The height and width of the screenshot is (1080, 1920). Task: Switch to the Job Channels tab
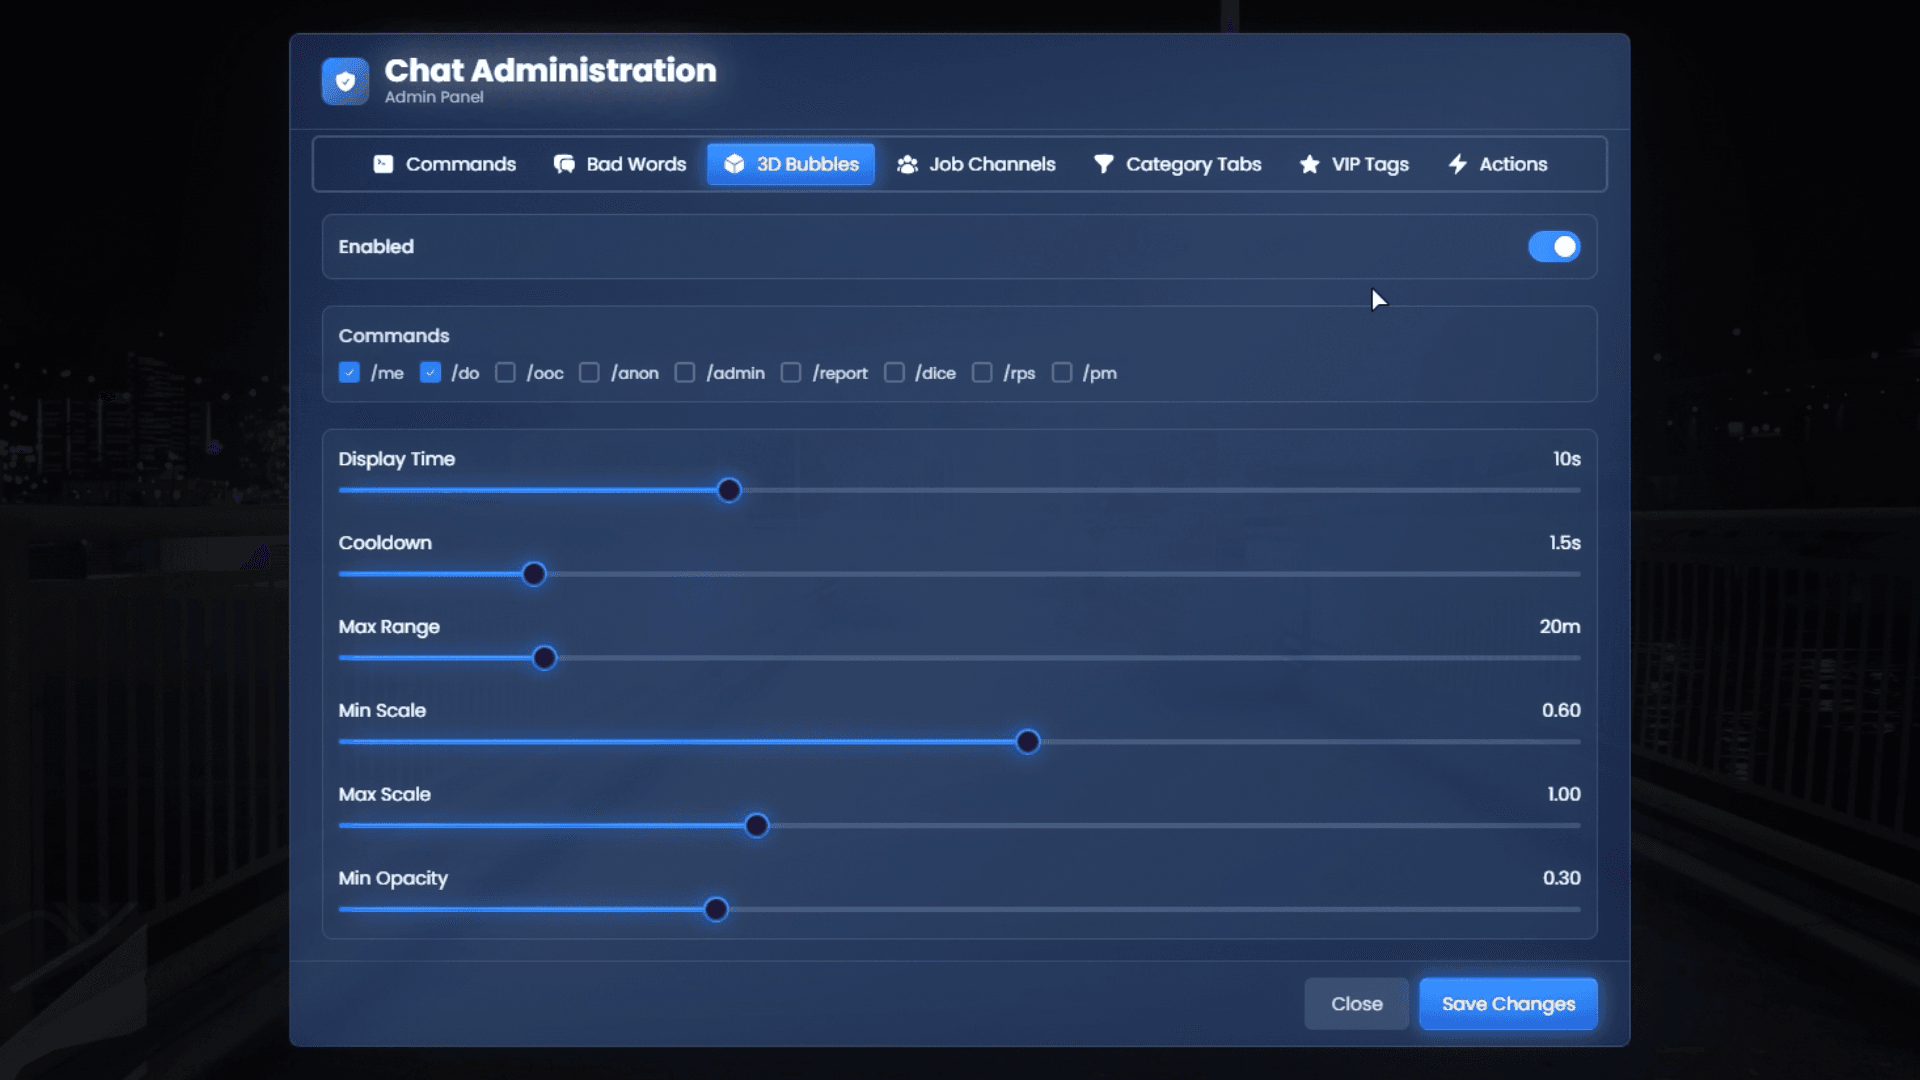pyautogui.click(x=976, y=164)
